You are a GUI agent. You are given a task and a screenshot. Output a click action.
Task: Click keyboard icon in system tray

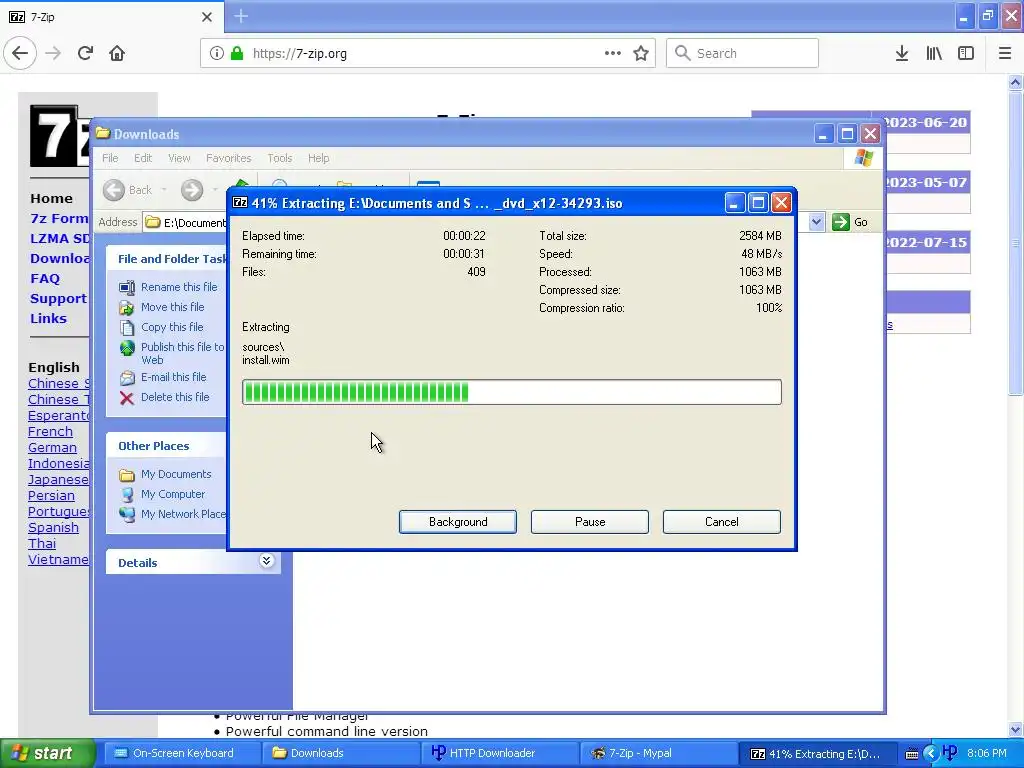coord(912,754)
